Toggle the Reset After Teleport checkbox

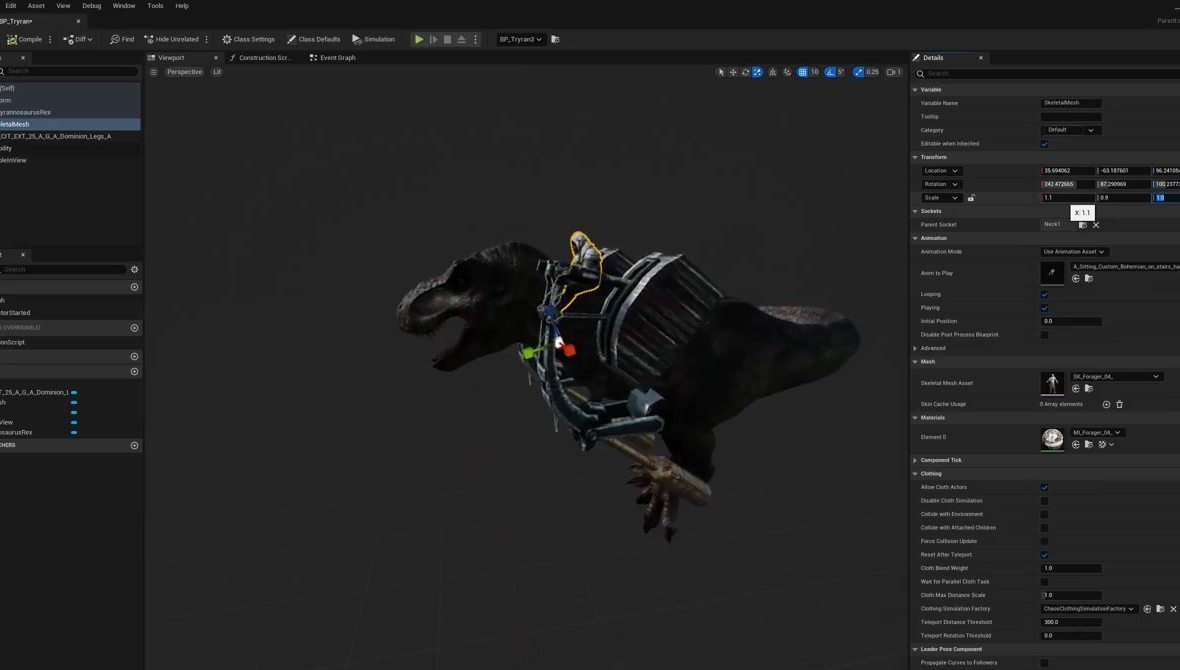click(1045, 555)
